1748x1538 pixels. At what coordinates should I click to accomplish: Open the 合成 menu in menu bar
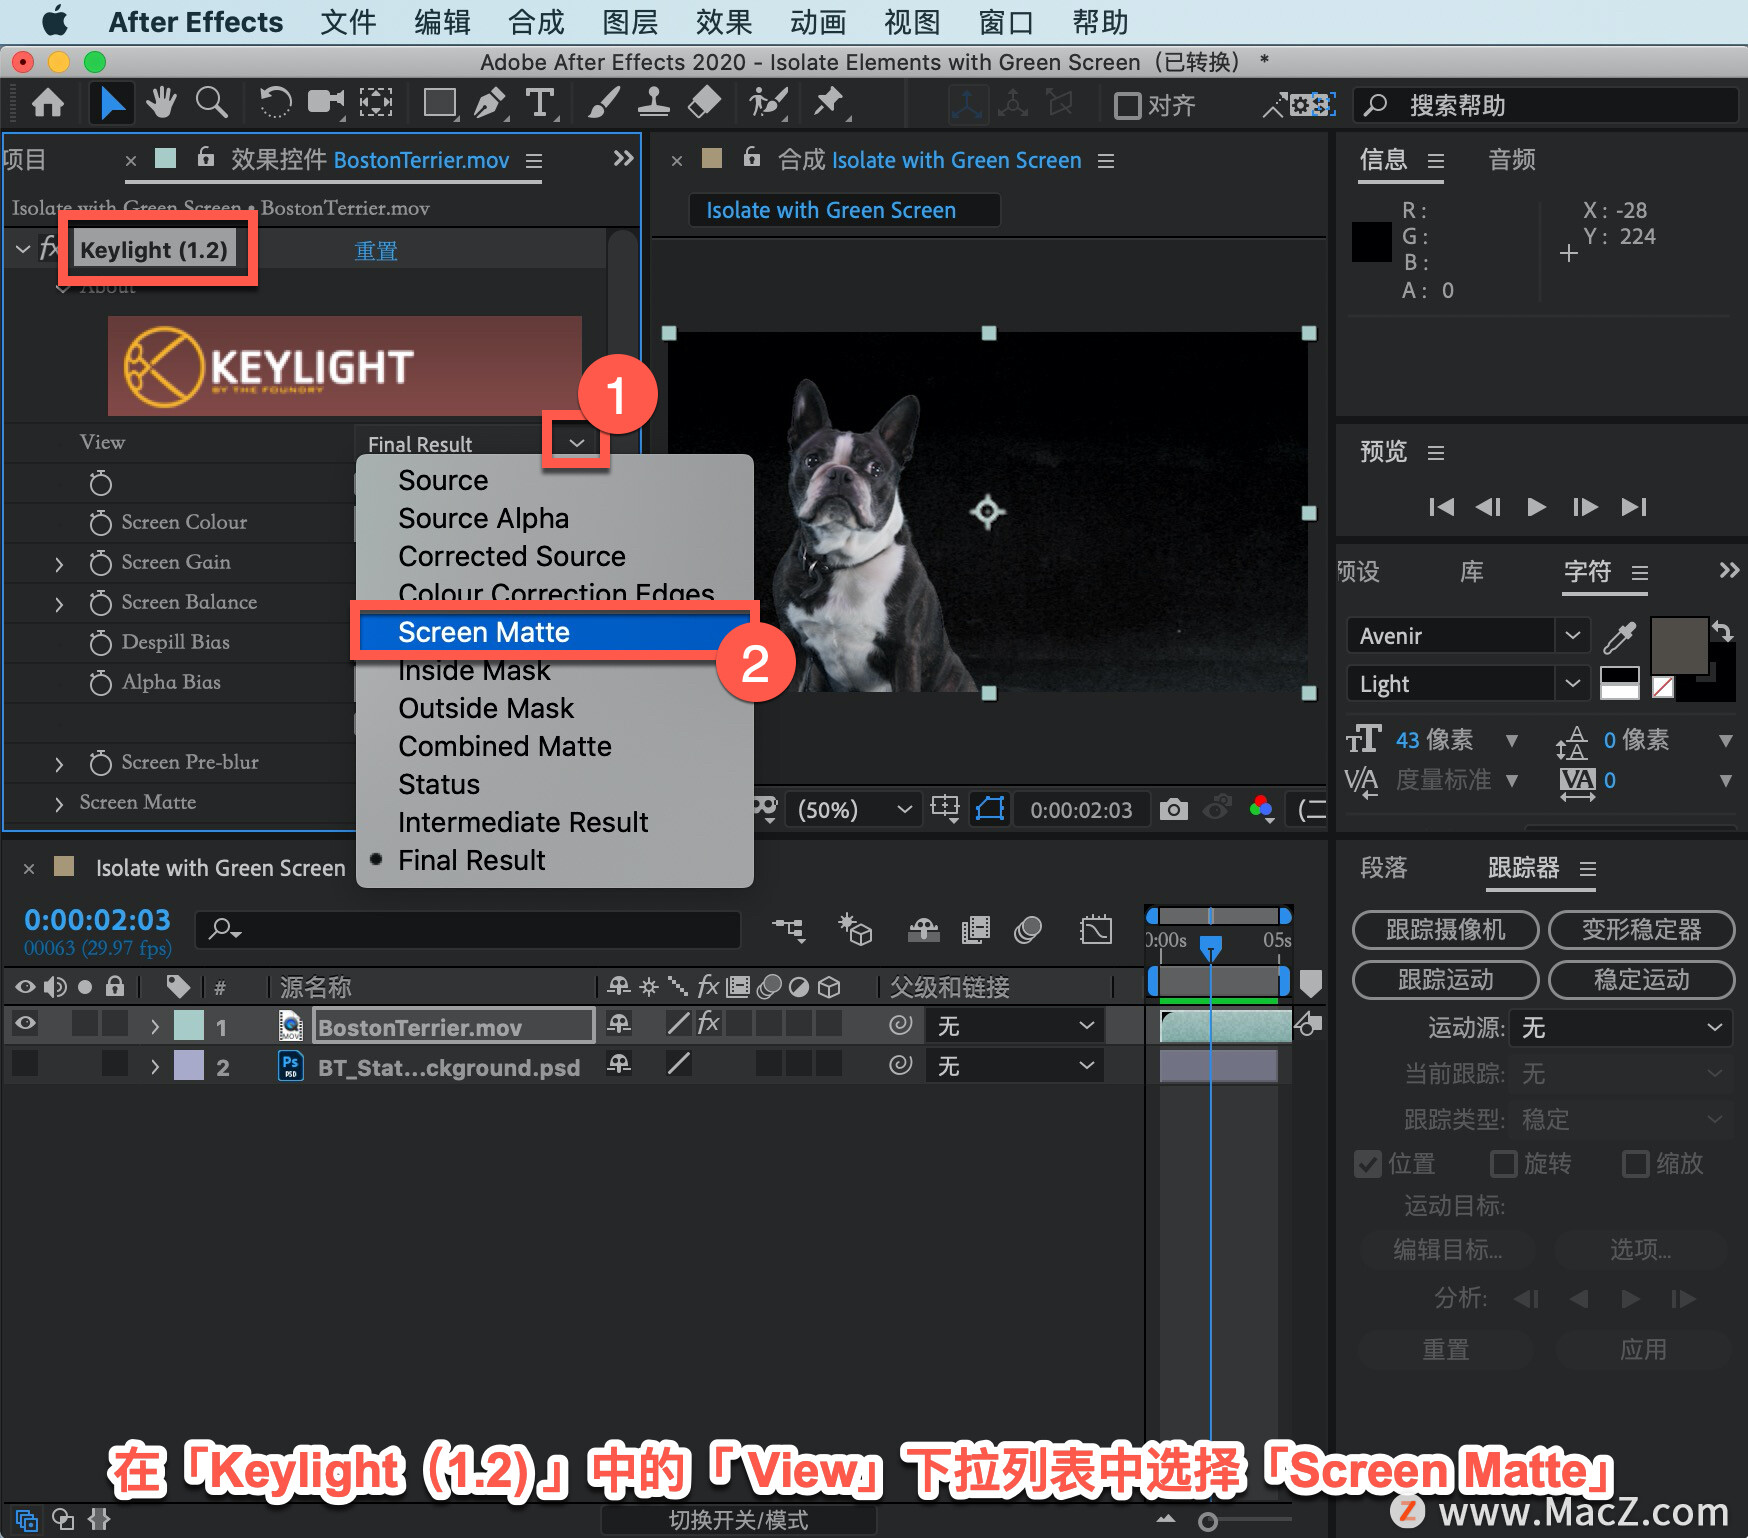point(536,22)
